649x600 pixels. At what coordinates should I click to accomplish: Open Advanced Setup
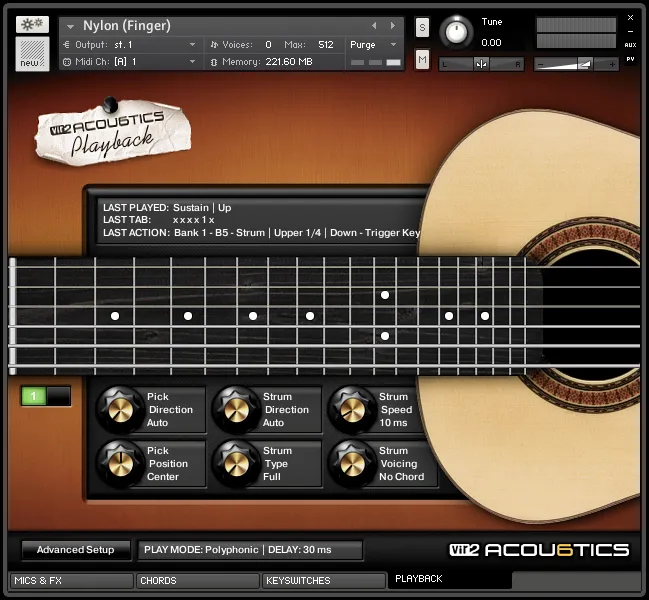pos(76,550)
